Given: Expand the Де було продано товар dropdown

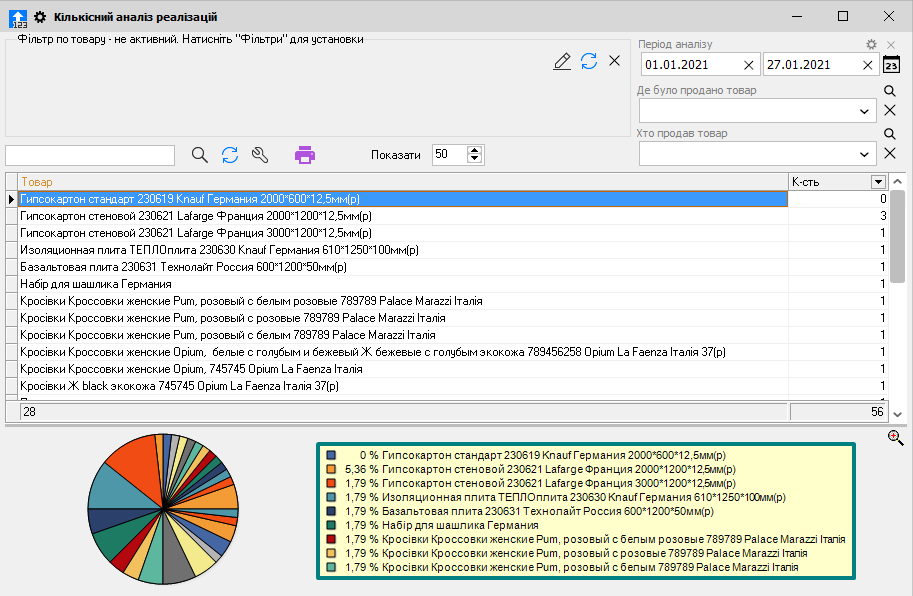Looking at the screenshot, I should click(x=866, y=111).
